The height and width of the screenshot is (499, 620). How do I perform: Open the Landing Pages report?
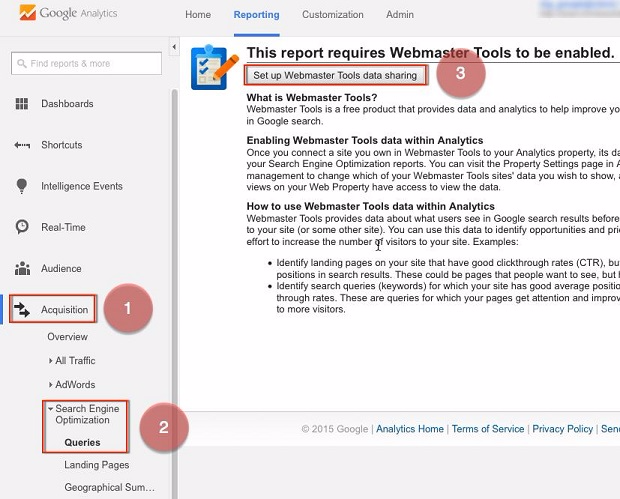click(97, 465)
